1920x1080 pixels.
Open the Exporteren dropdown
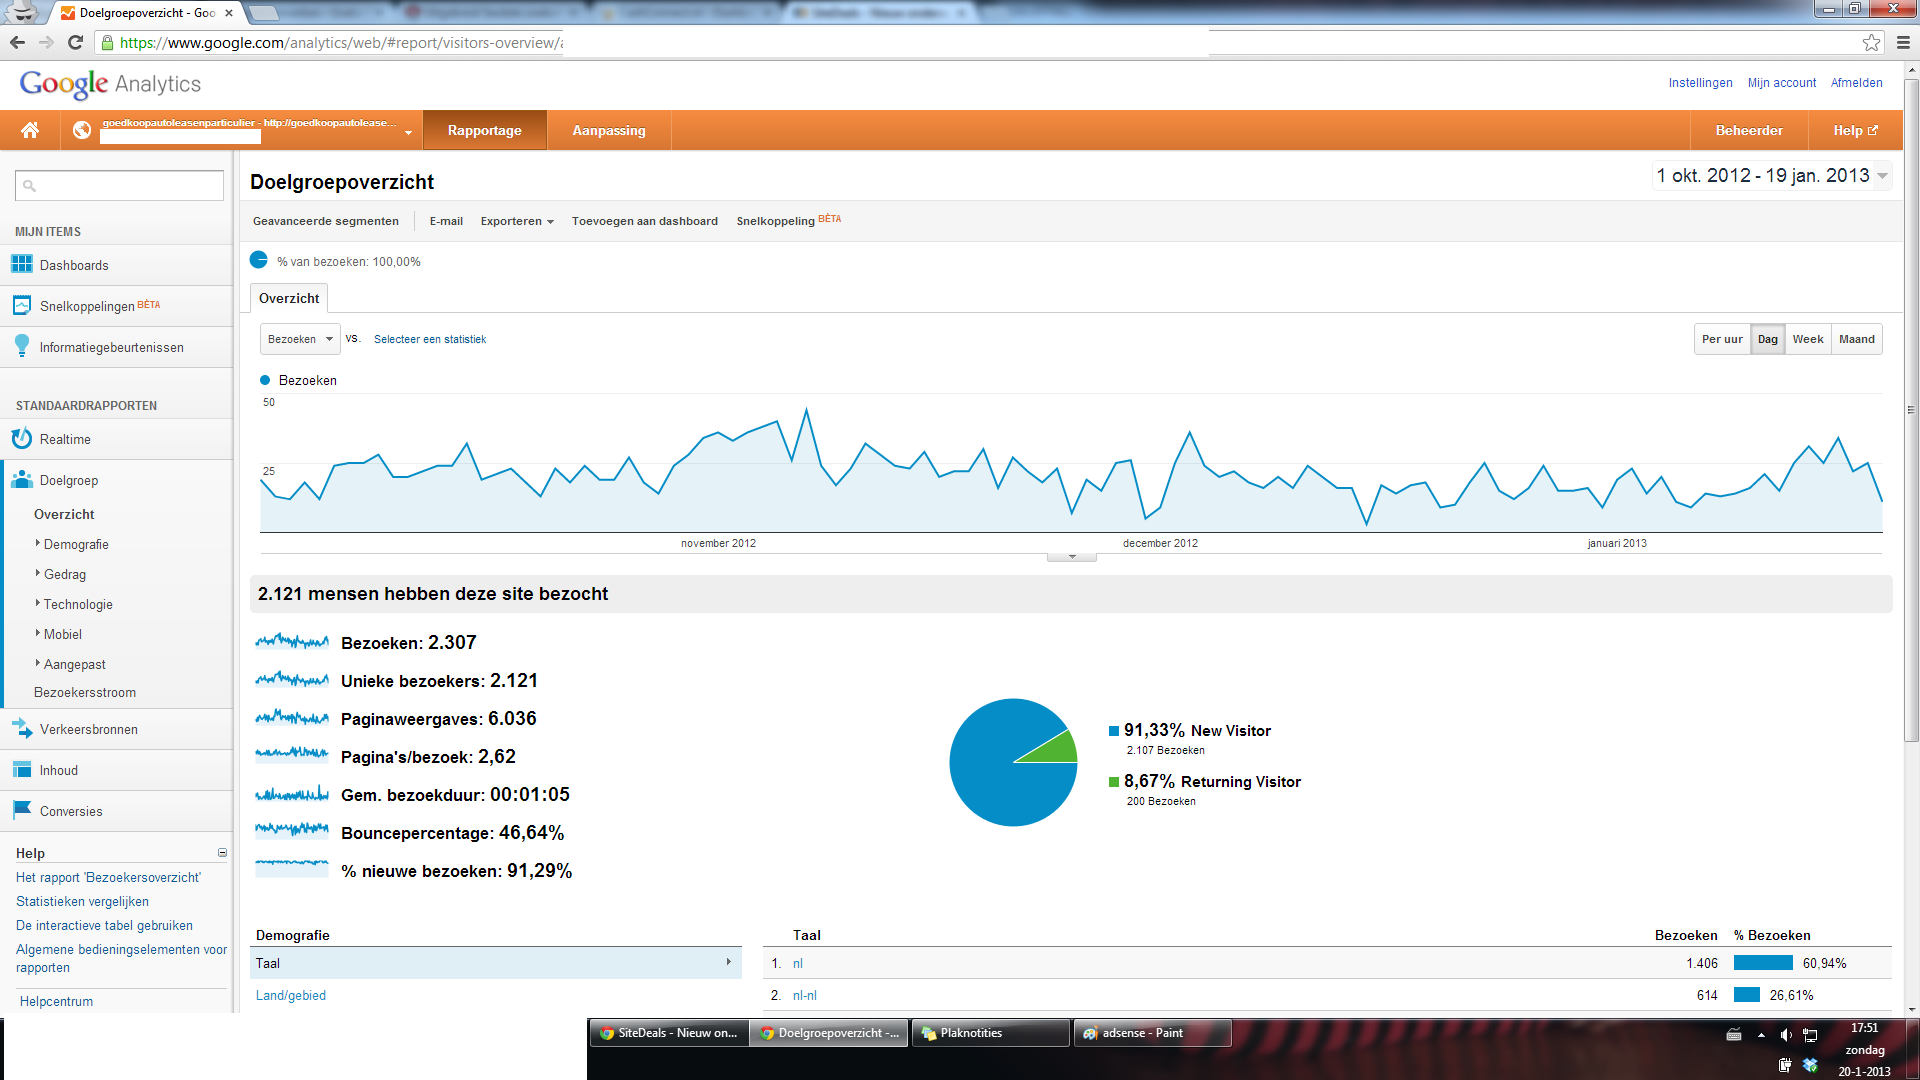tap(516, 221)
